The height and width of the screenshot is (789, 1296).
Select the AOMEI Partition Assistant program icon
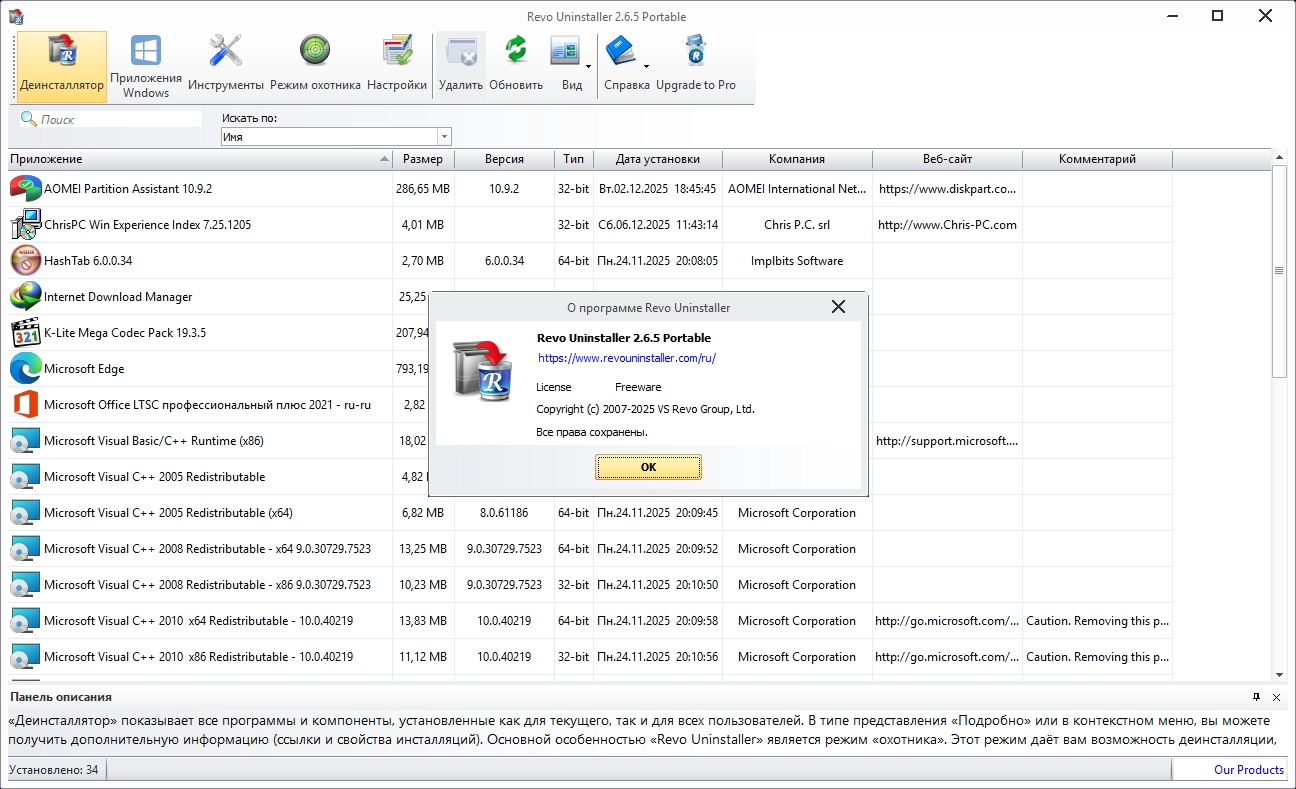25,188
